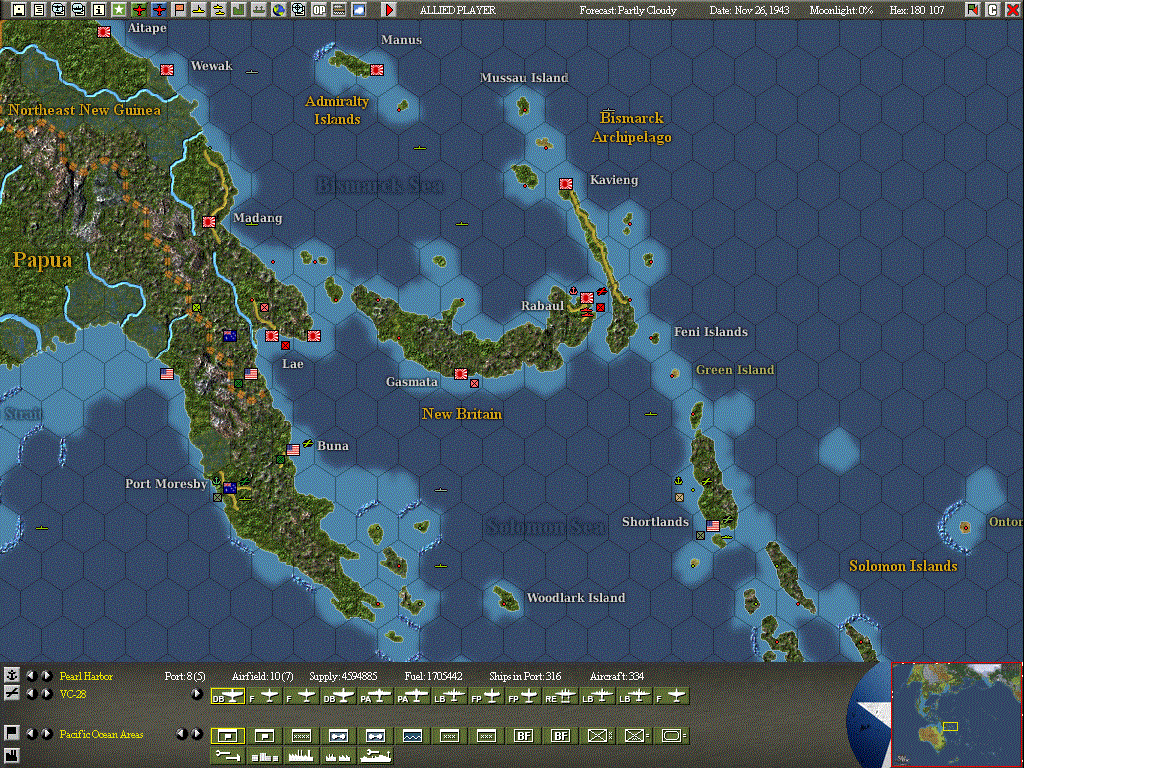Screen dimensions: 1152x768
Task: Select the Japanese flag at Wewak
Action: pos(168,70)
